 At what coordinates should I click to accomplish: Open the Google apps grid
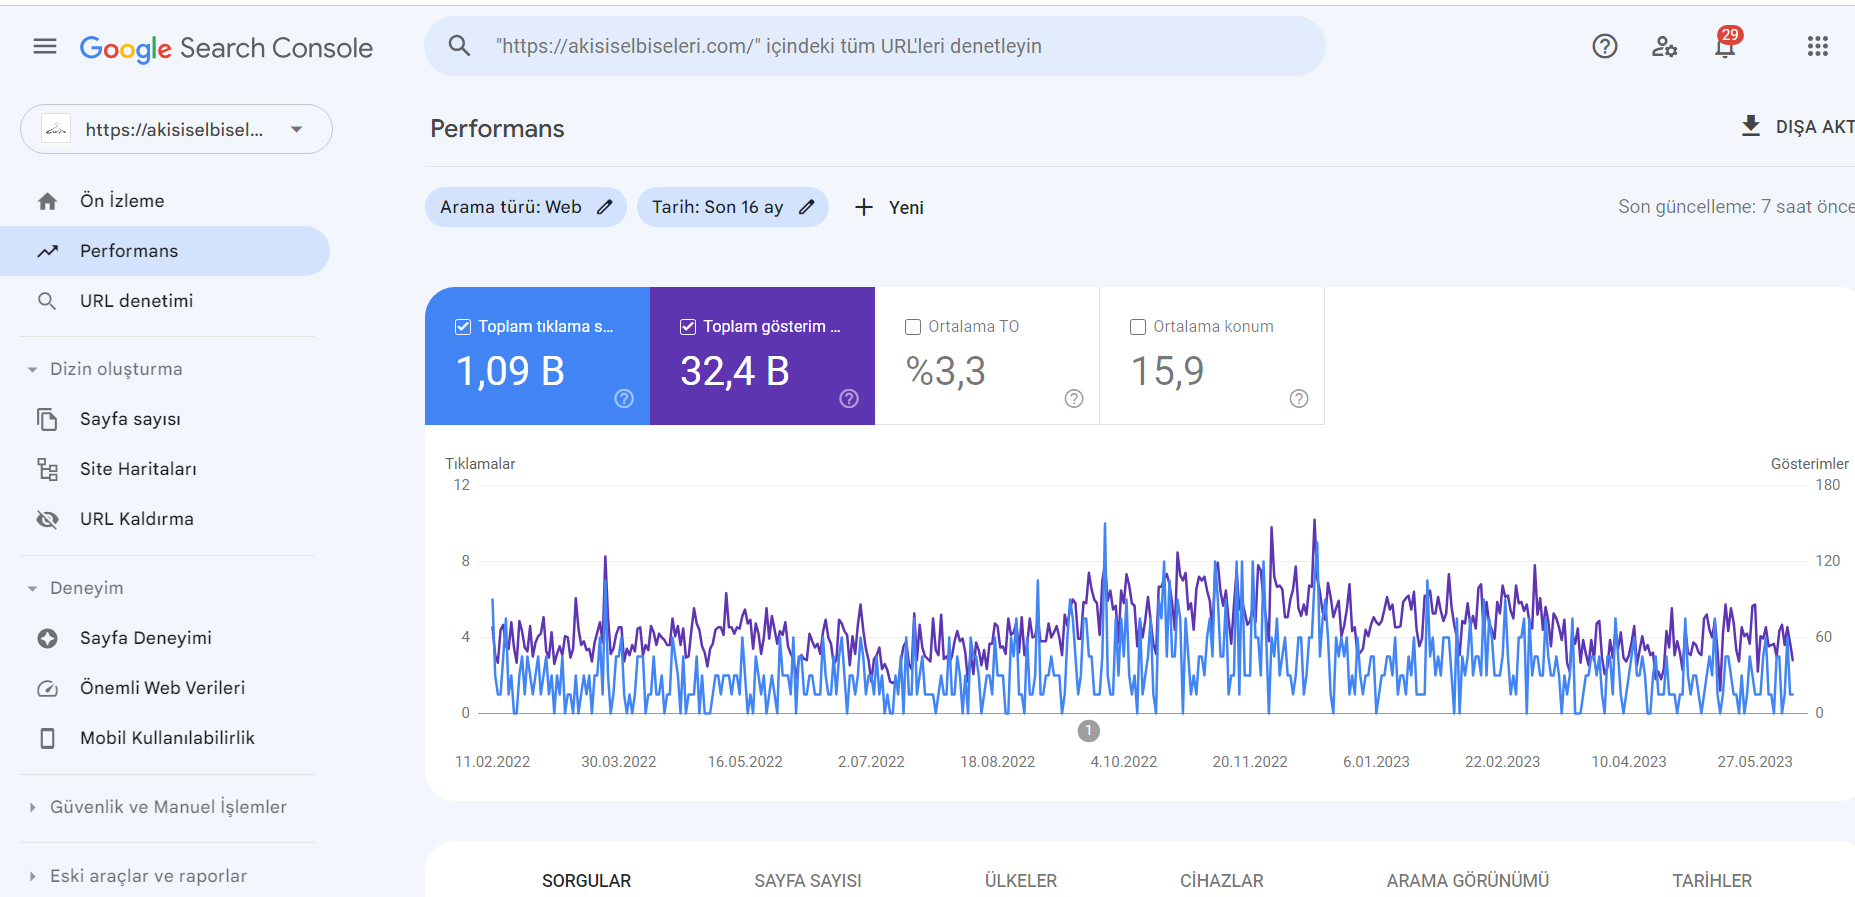point(1817,46)
